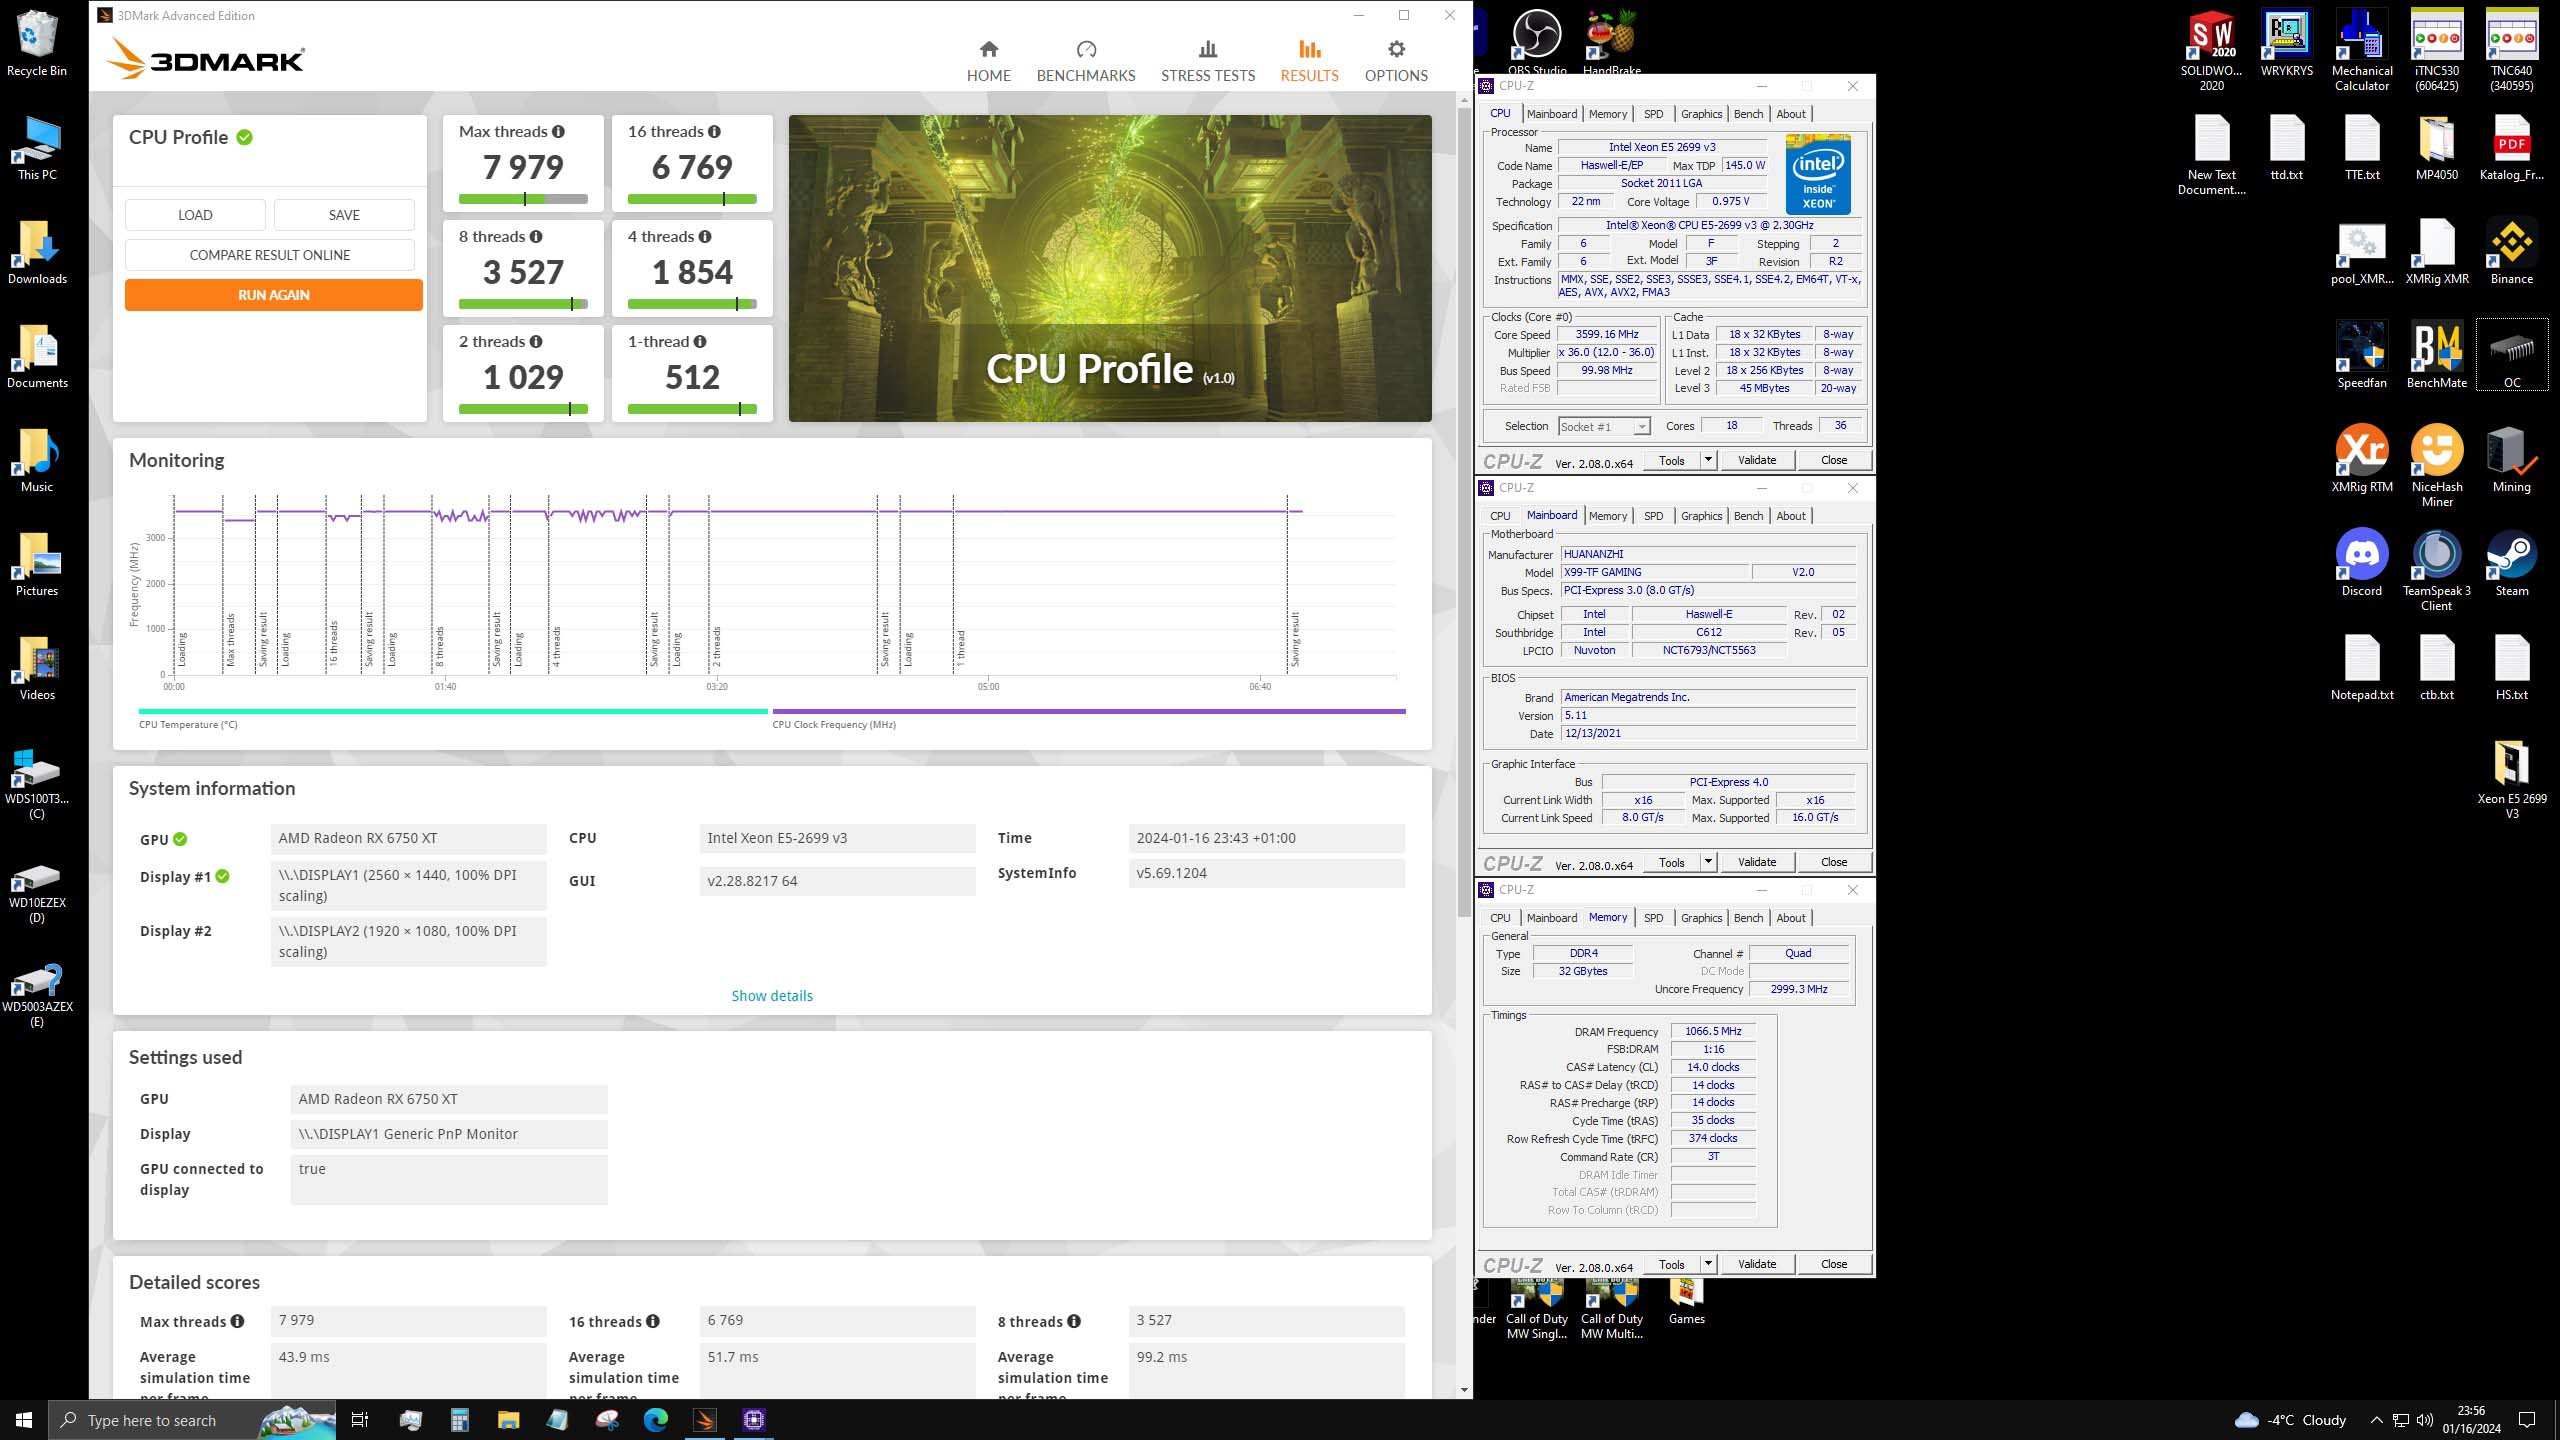
Task: Select the XMRig RTM desktop shortcut
Action: pyautogui.click(x=2362, y=459)
